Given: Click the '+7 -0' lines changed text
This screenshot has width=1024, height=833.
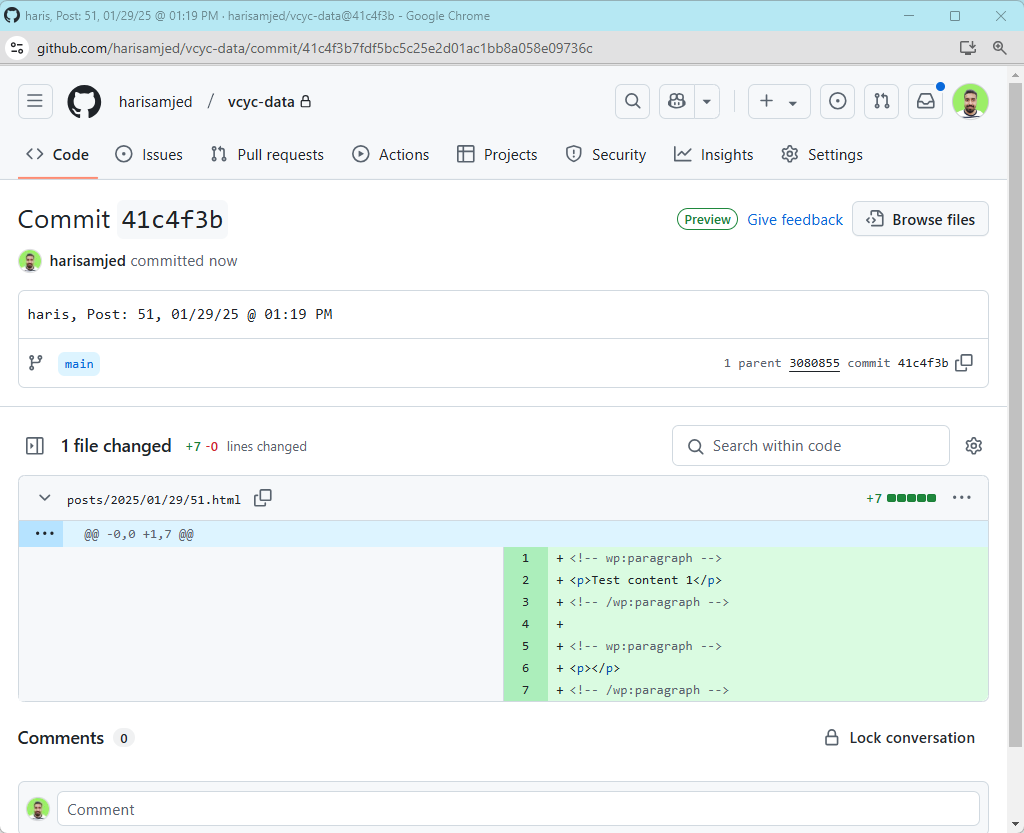Looking at the screenshot, I should coord(202,447).
